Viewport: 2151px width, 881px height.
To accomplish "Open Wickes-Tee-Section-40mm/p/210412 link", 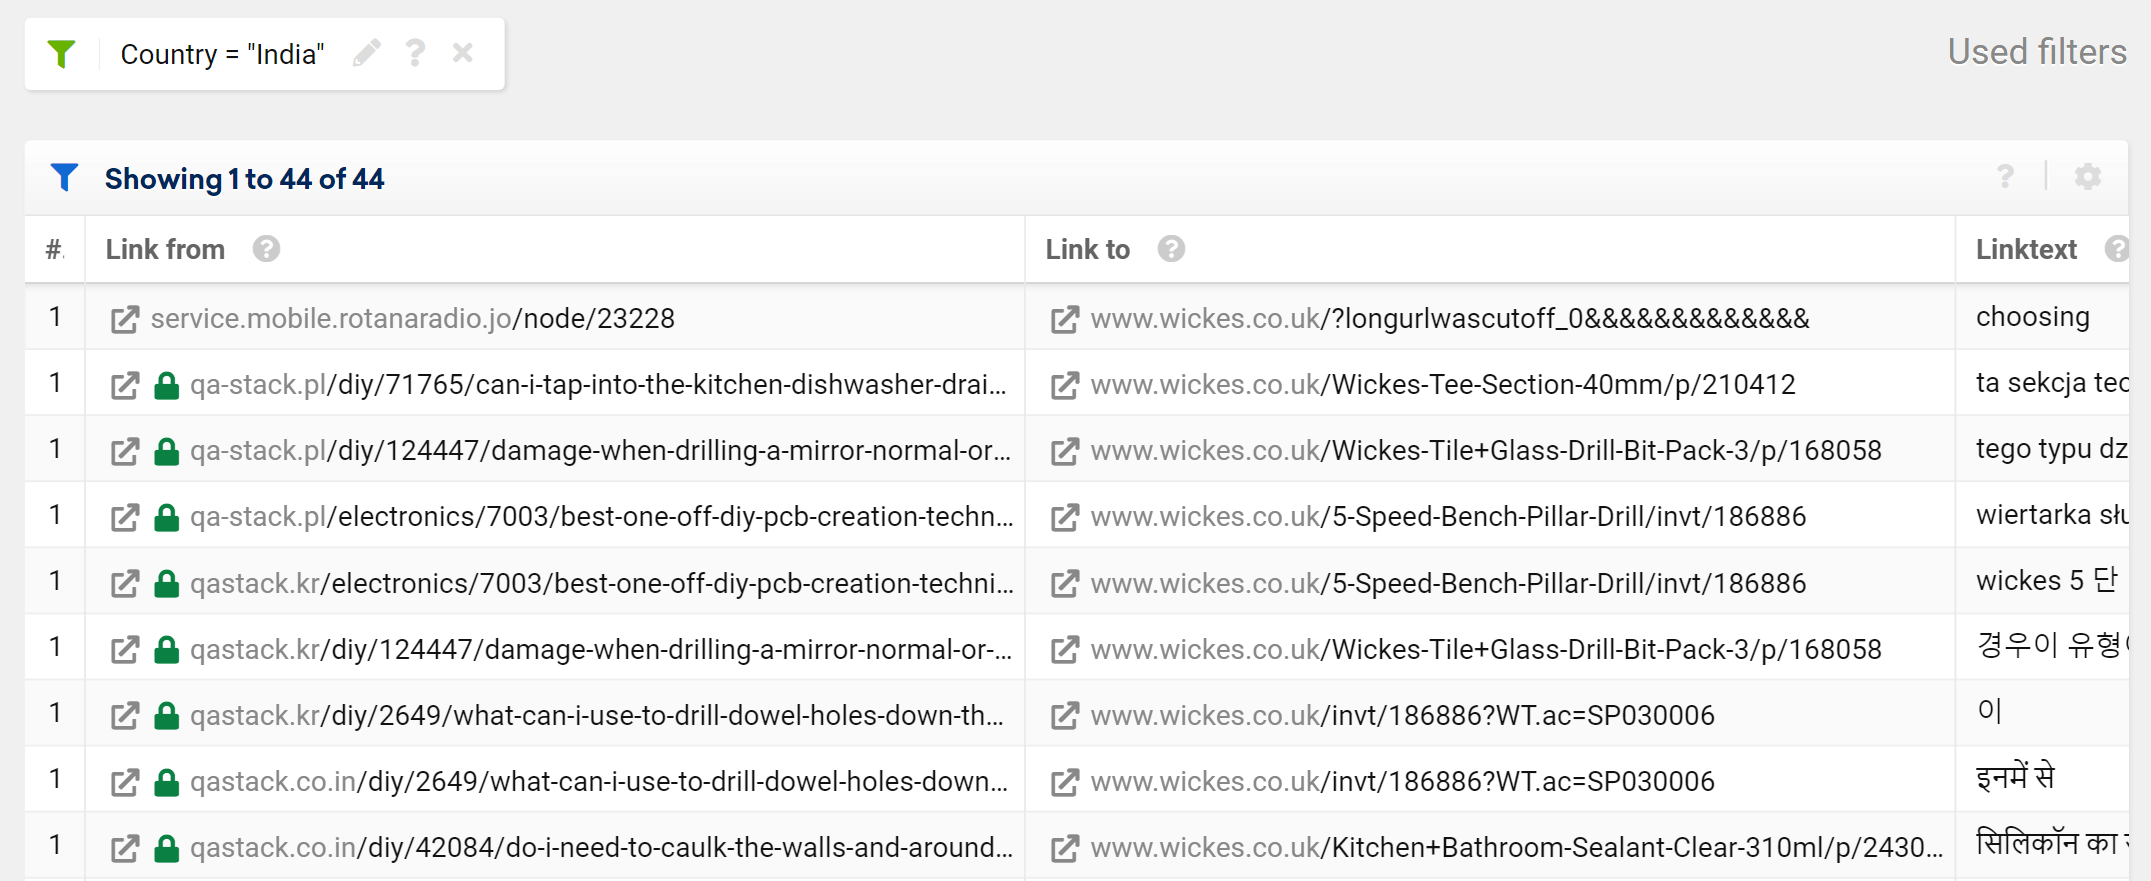I will 1443,384.
